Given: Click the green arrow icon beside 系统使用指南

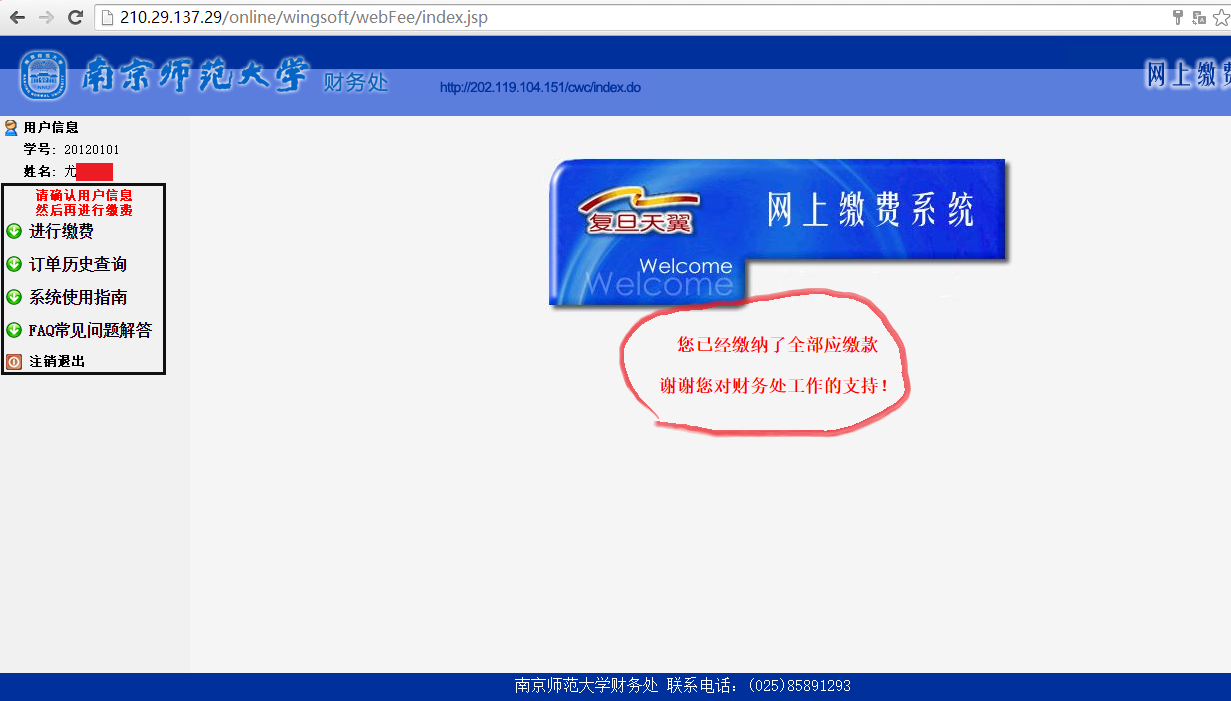Looking at the screenshot, I should 14,297.
